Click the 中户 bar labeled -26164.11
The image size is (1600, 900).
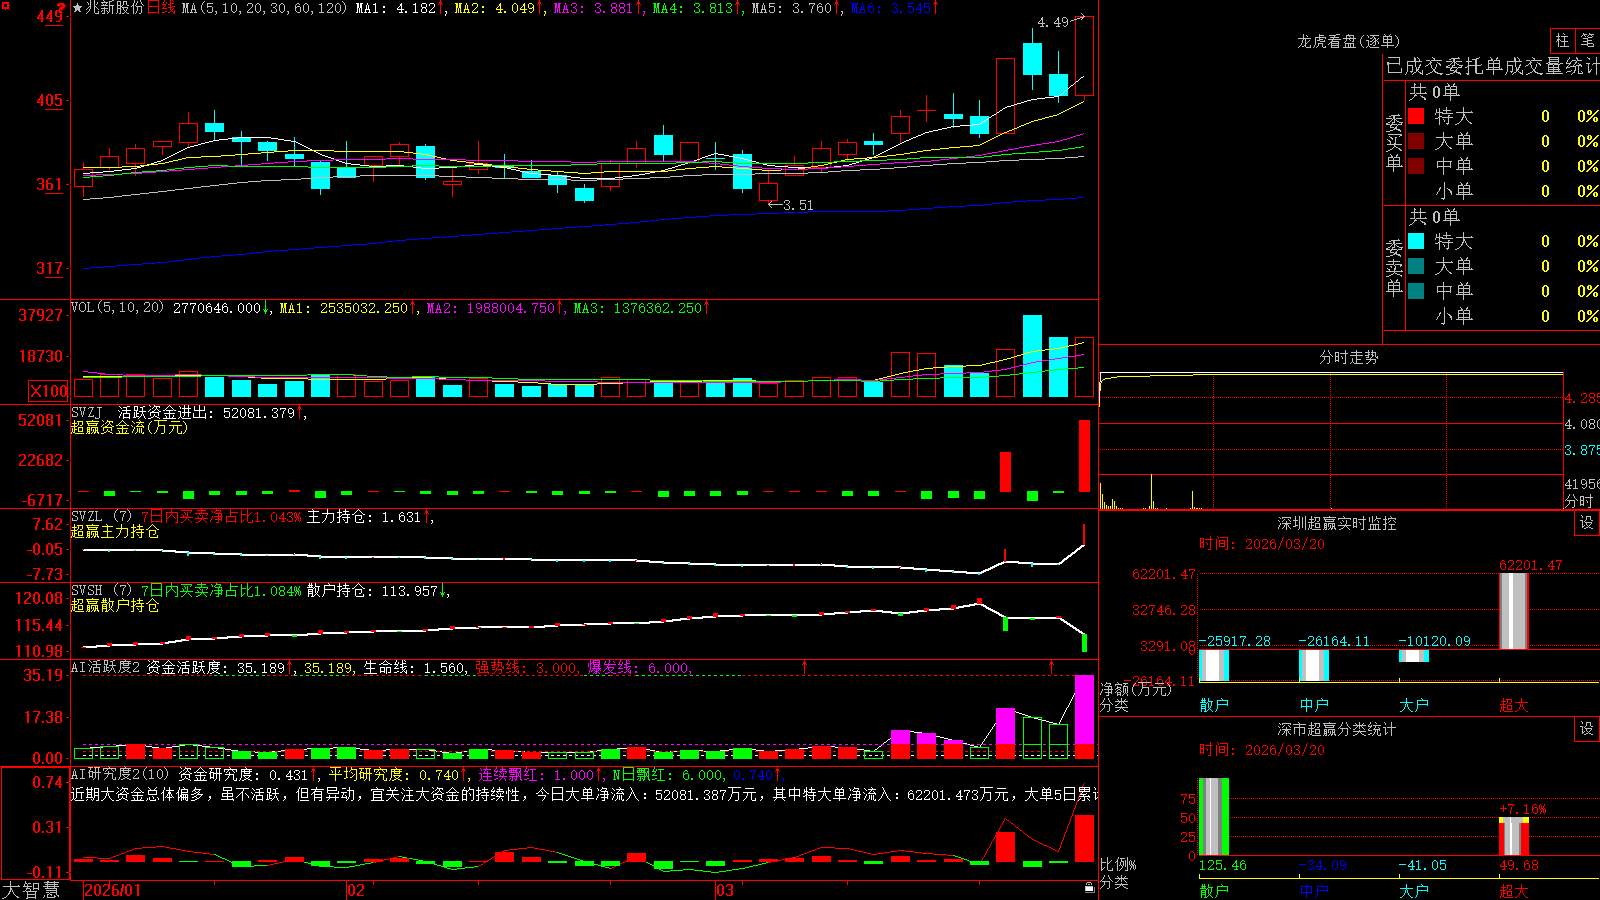(x=1314, y=665)
